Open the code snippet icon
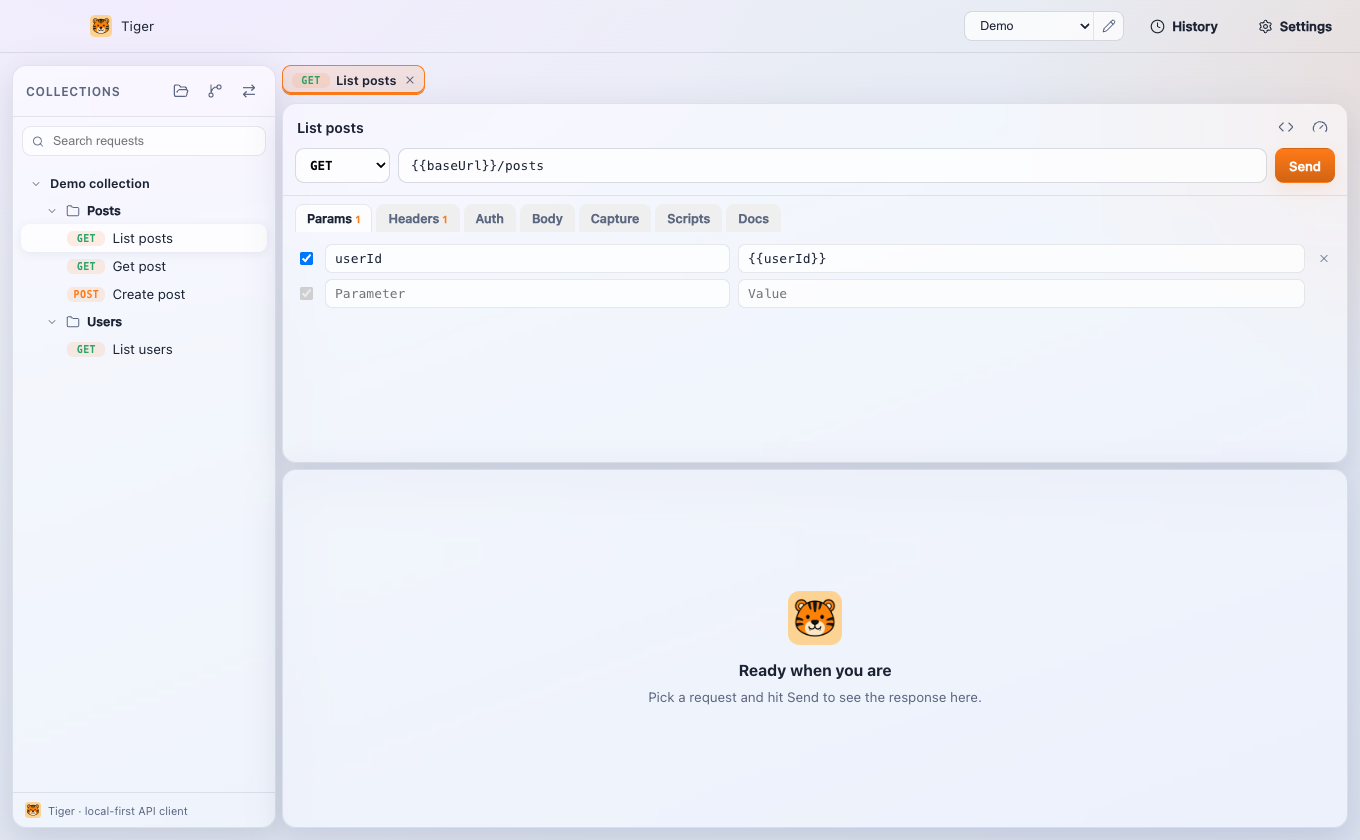The image size is (1360, 840). 1286,127
